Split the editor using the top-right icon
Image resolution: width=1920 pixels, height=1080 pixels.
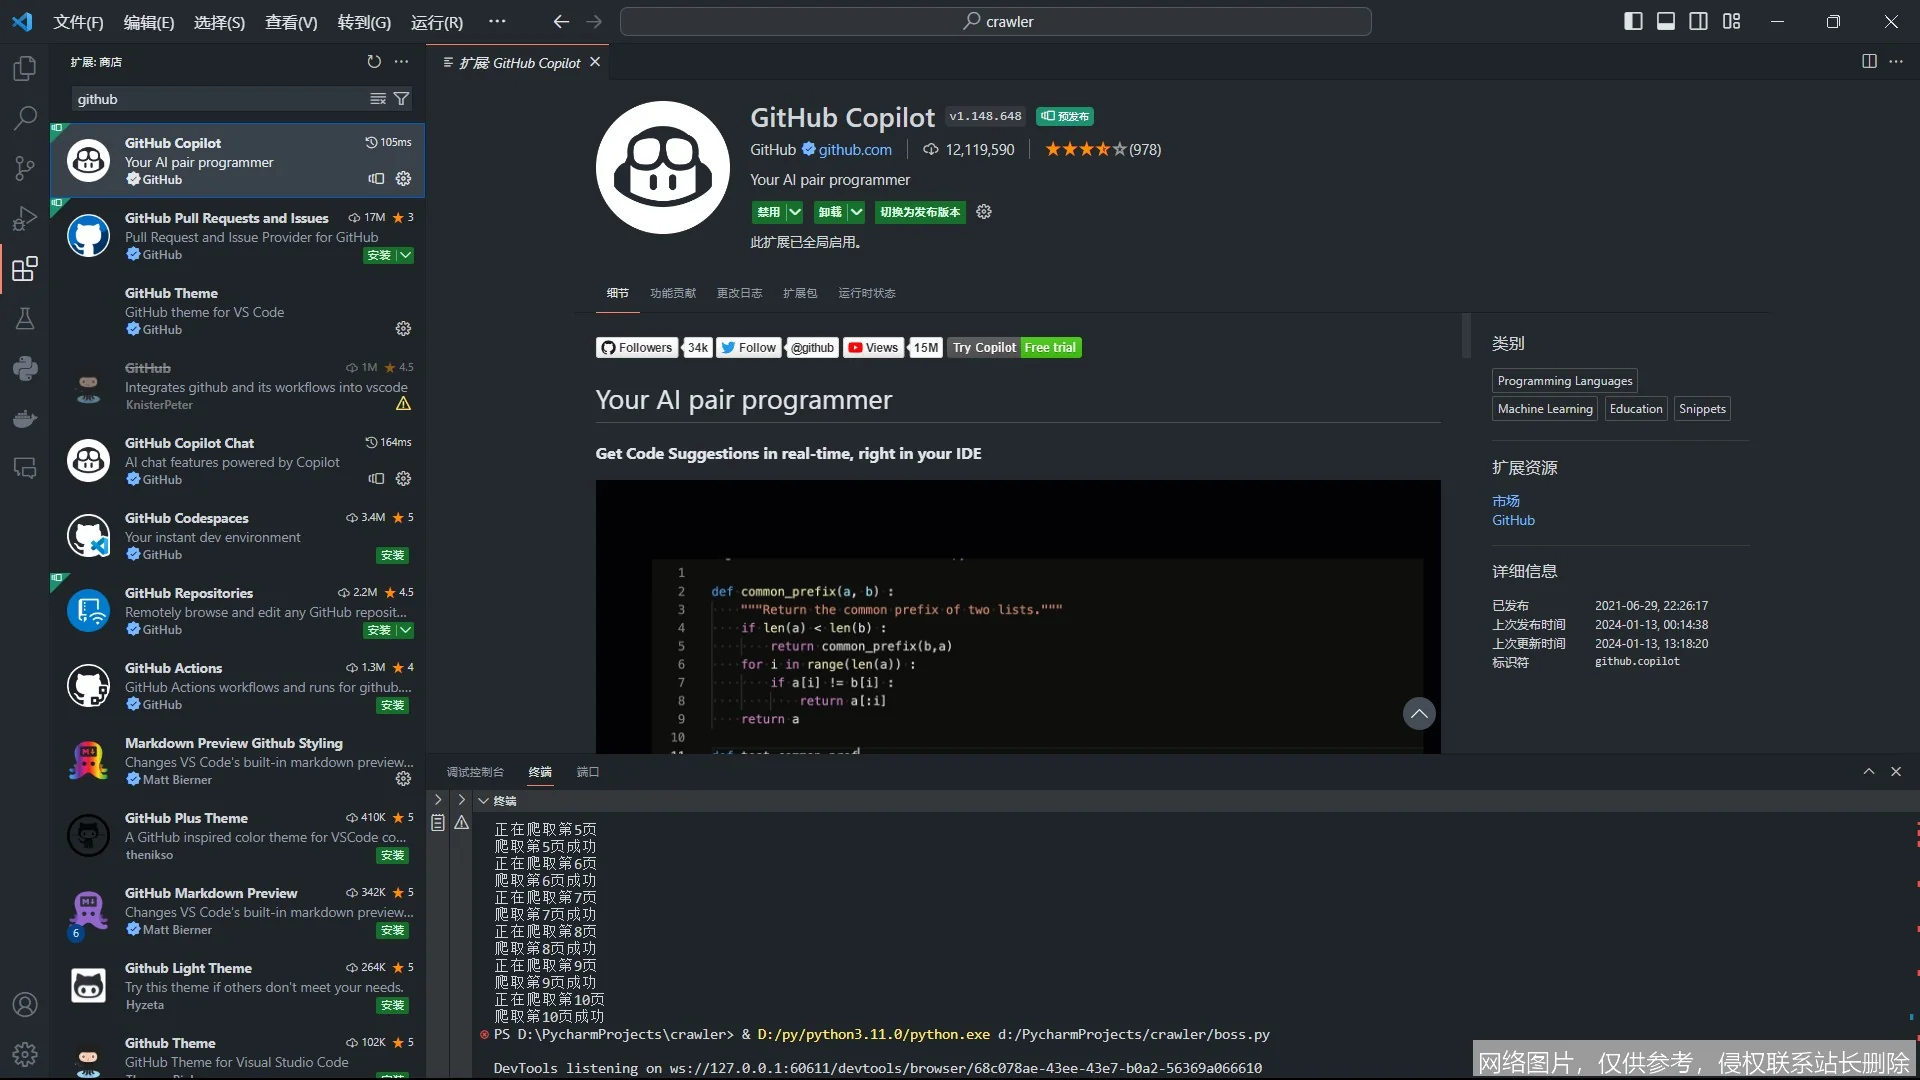(x=1869, y=61)
